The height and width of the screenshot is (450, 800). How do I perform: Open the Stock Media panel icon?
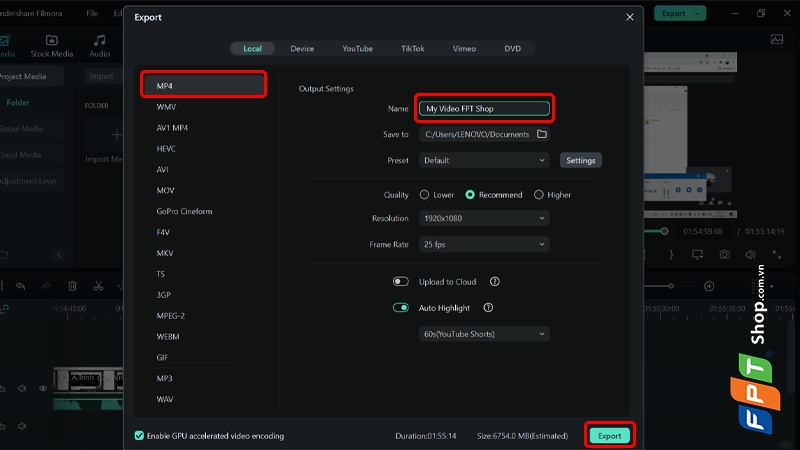pos(52,40)
